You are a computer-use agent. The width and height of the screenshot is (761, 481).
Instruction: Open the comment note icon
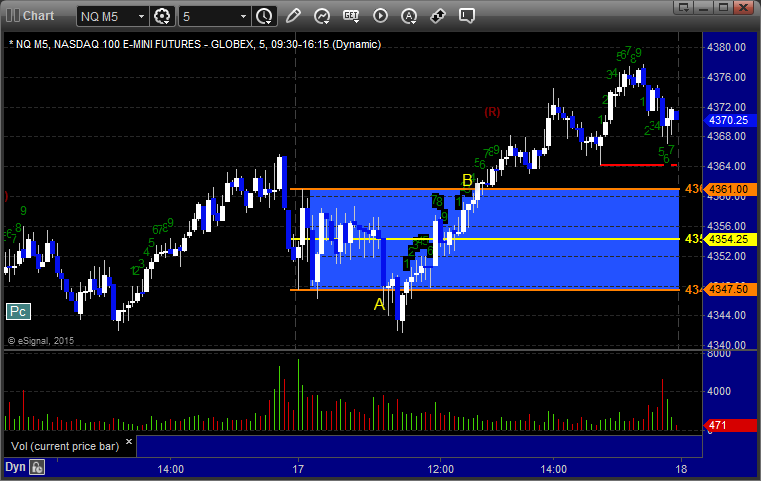pyautogui.click(x=466, y=16)
